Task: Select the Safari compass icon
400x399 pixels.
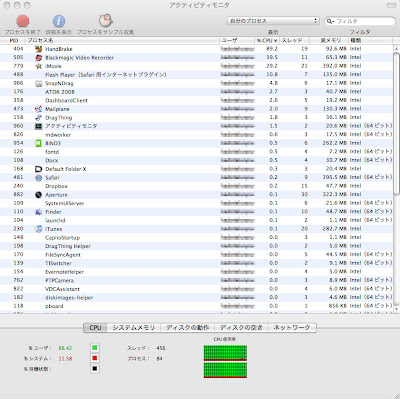Action: [39, 178]
